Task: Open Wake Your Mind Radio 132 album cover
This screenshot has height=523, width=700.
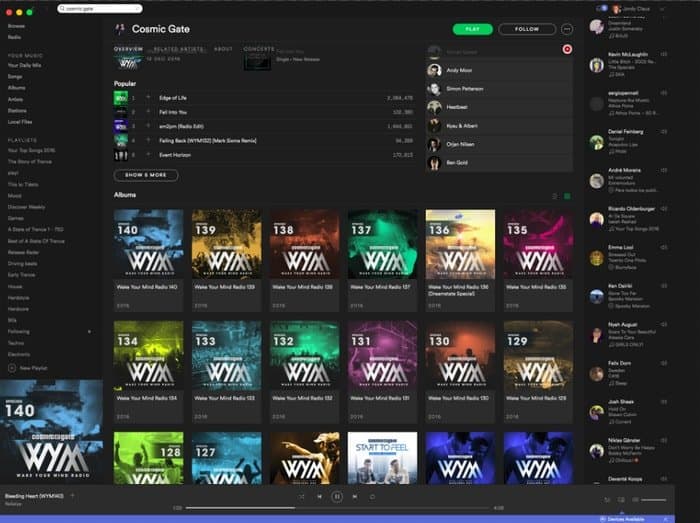Action: (304, 355)
